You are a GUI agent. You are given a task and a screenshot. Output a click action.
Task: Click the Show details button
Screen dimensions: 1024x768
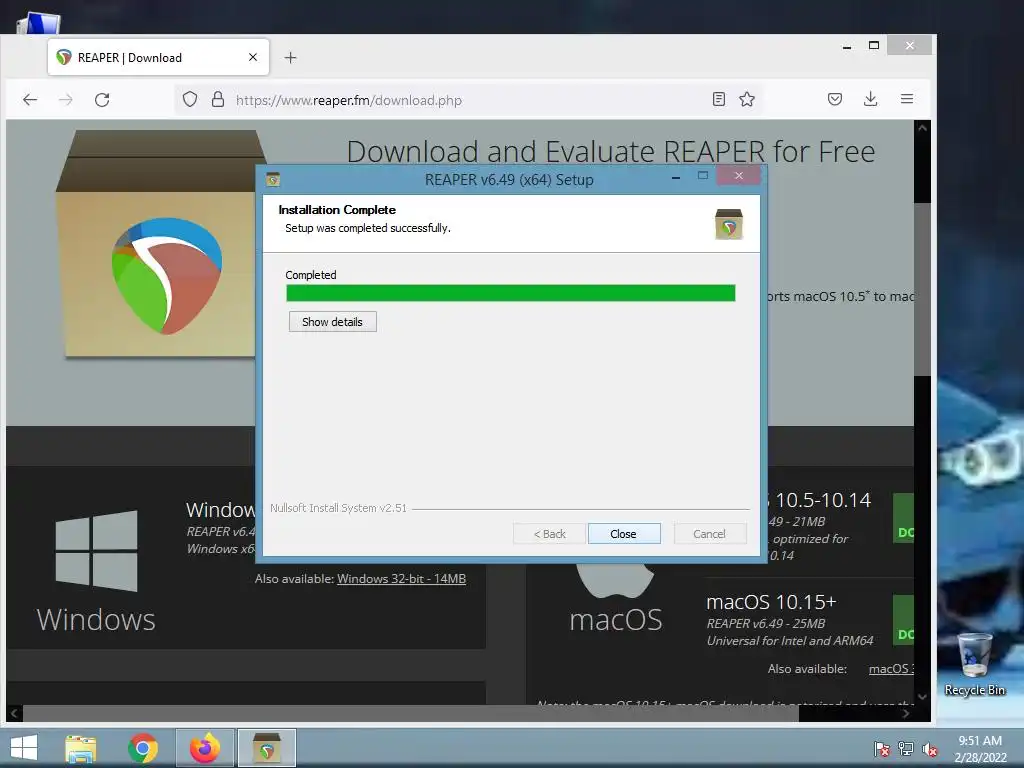[x=332, y=322]
